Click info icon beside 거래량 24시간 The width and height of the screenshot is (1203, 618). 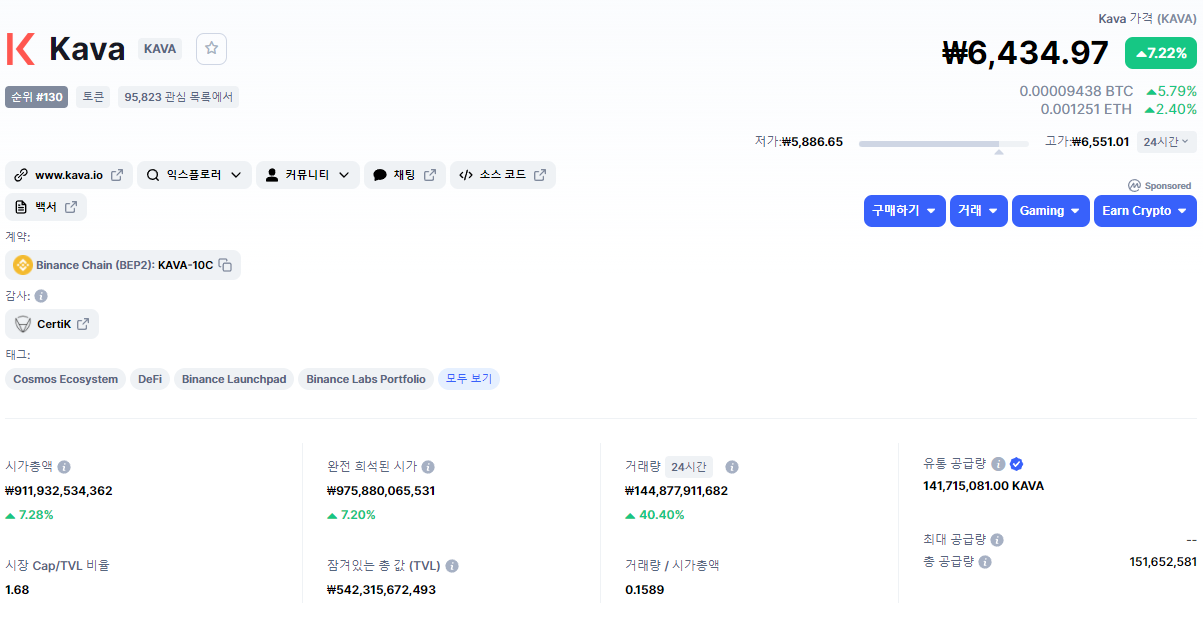[732, 467]
